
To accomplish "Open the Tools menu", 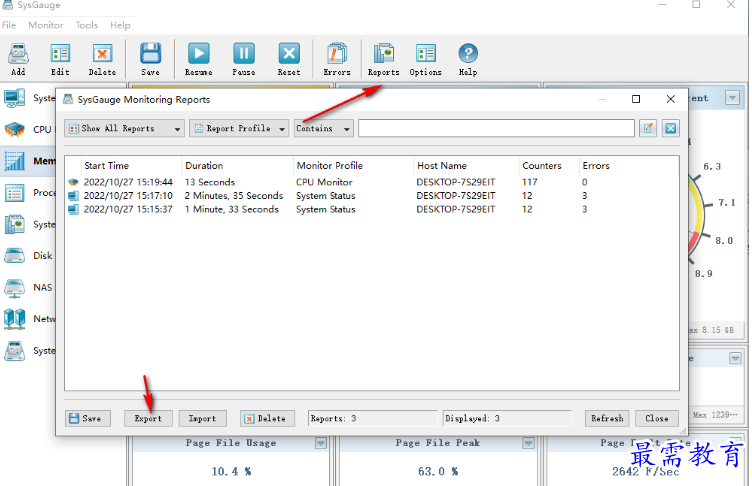I will [87, 25].
